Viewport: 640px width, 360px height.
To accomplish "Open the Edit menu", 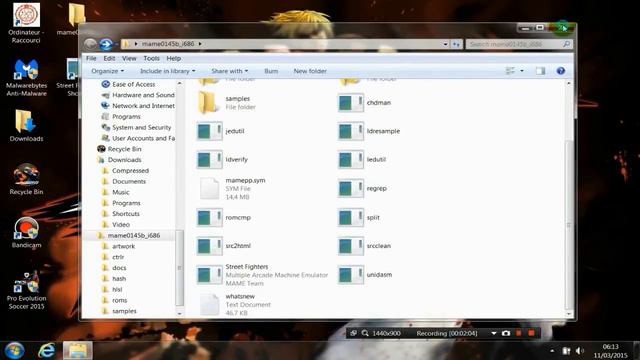I will [x=109, y=58].
